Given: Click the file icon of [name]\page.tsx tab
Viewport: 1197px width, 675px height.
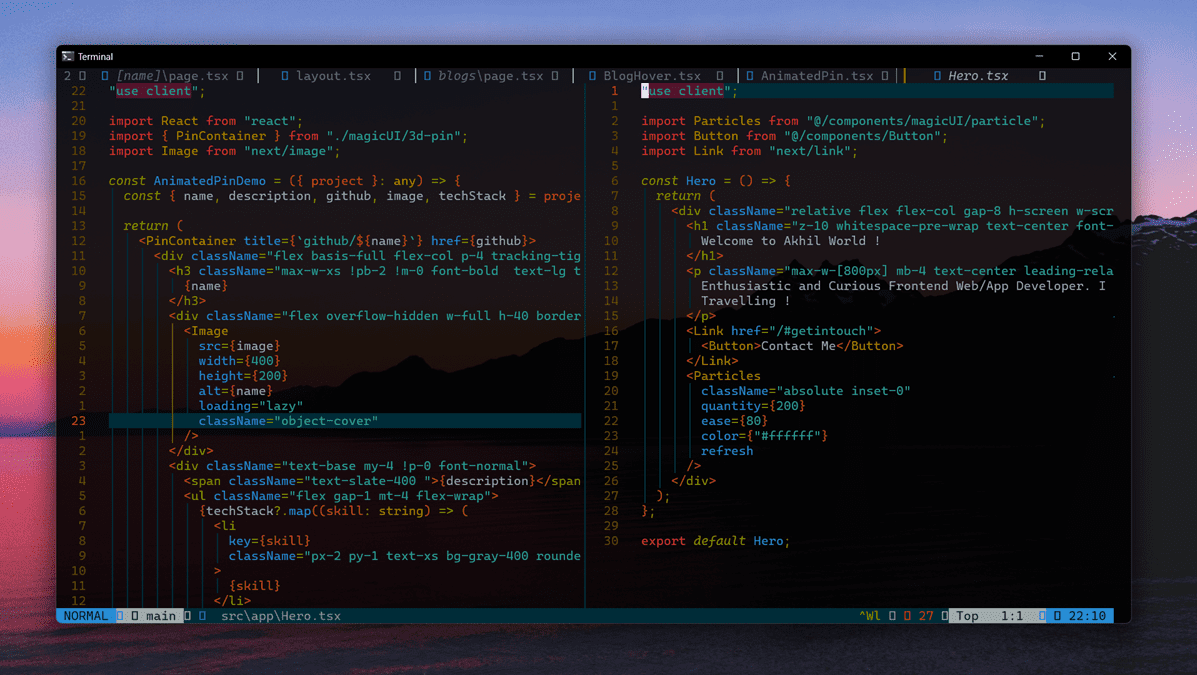Looking at the screenshot, I should click(105, 76).
